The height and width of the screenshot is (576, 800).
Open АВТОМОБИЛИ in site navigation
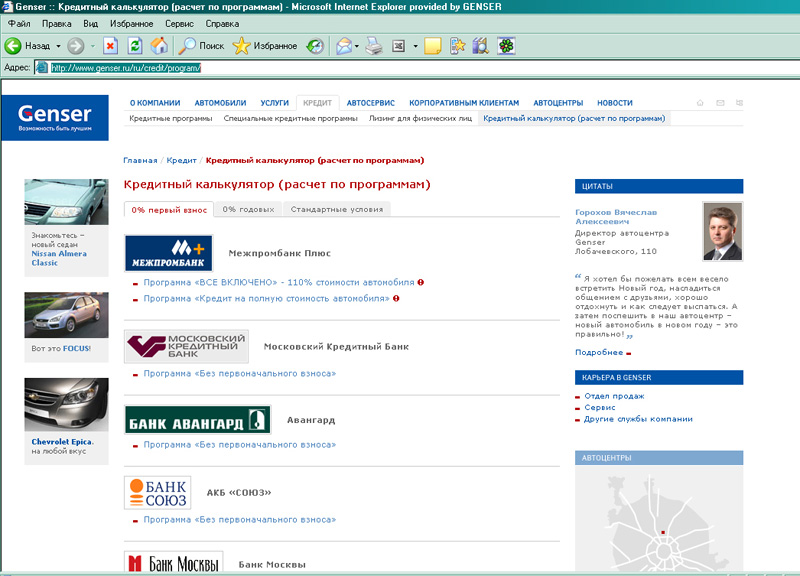220,103
